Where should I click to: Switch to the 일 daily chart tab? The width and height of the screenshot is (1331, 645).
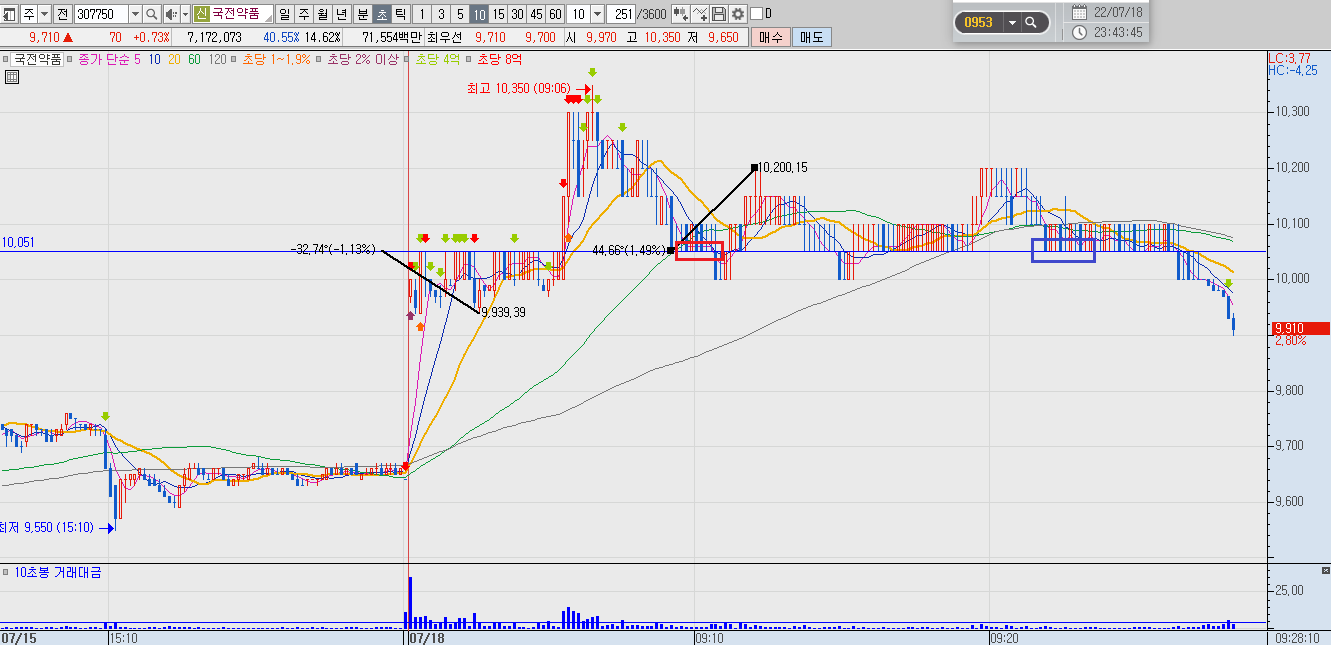tap(285, 14)
